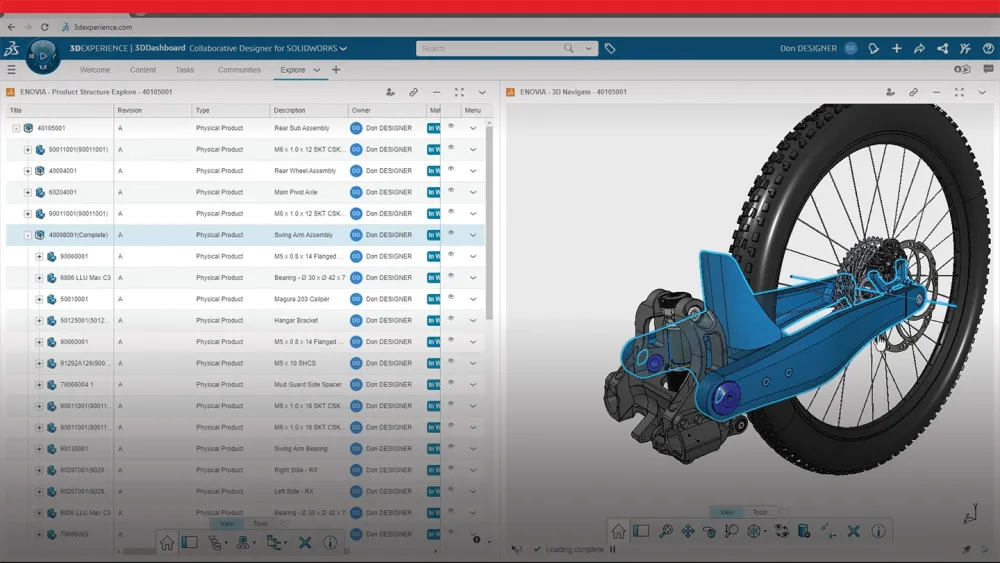Click the top search input field
Screen dimensions: 1000x563
(490, 48)
